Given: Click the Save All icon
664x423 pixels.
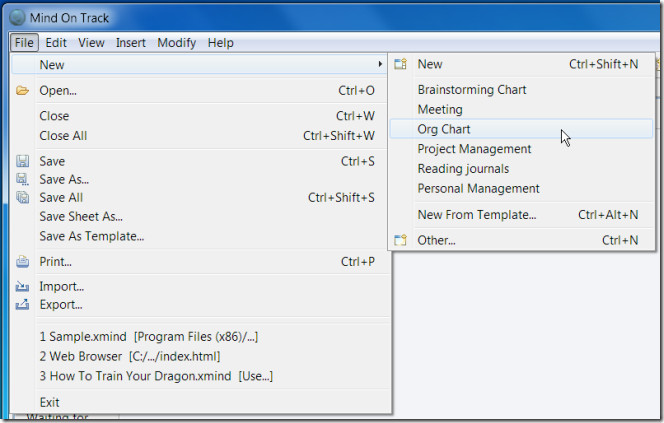Looking at the screenshot, I should click(22, 197).
